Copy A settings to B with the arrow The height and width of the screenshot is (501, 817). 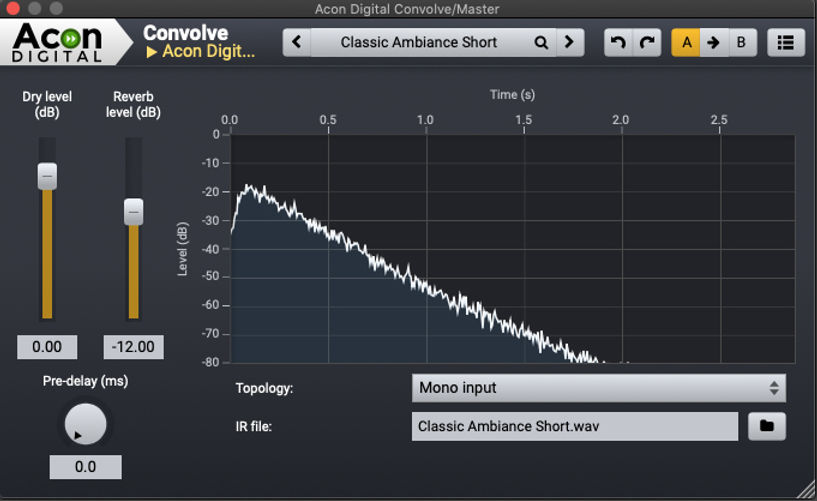click(714, 42)
